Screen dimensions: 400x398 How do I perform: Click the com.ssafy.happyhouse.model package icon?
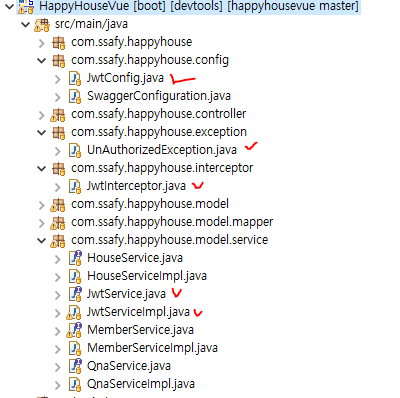point(58,205)
